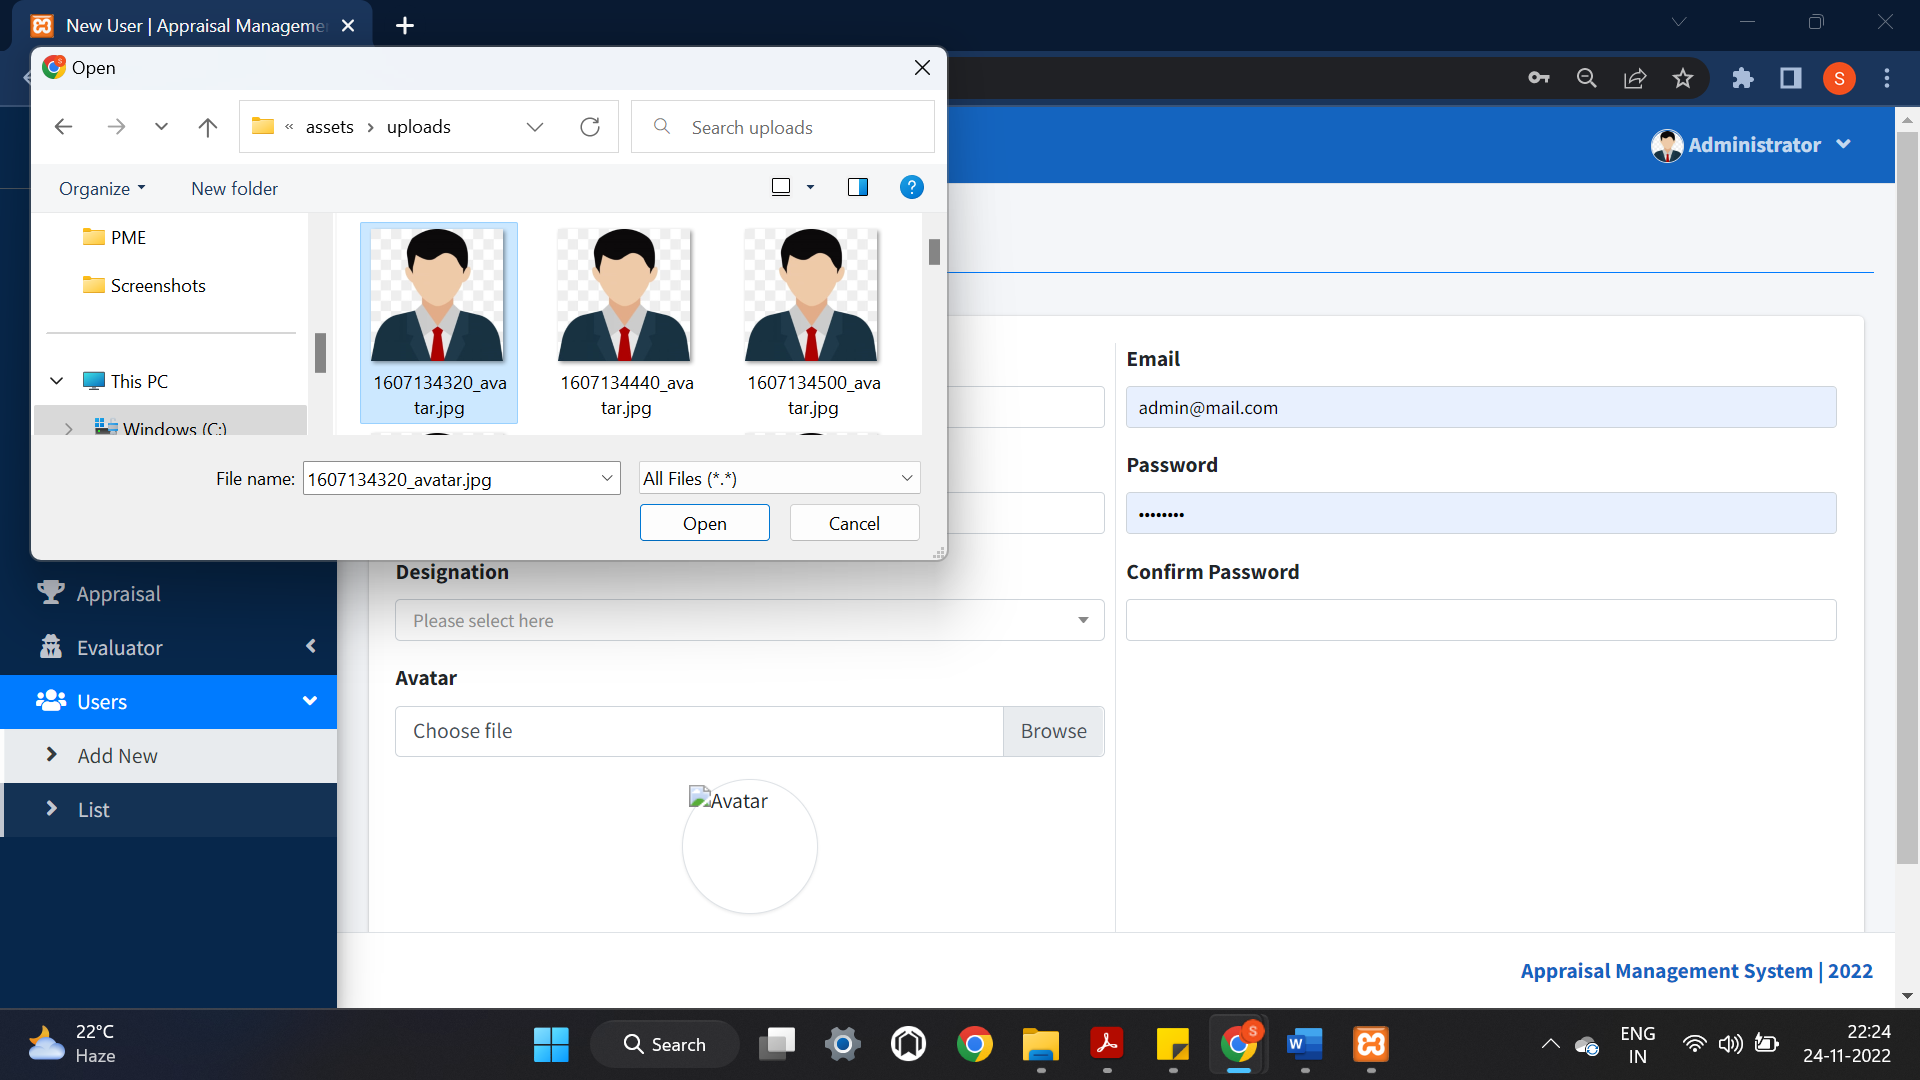Click the Open button to confirm file
Screen dimensions: 1920x1080
704,522
